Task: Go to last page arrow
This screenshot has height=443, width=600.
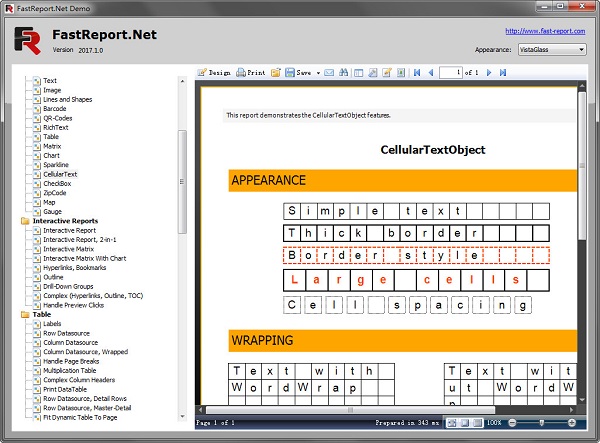Action: coord(503,72)
